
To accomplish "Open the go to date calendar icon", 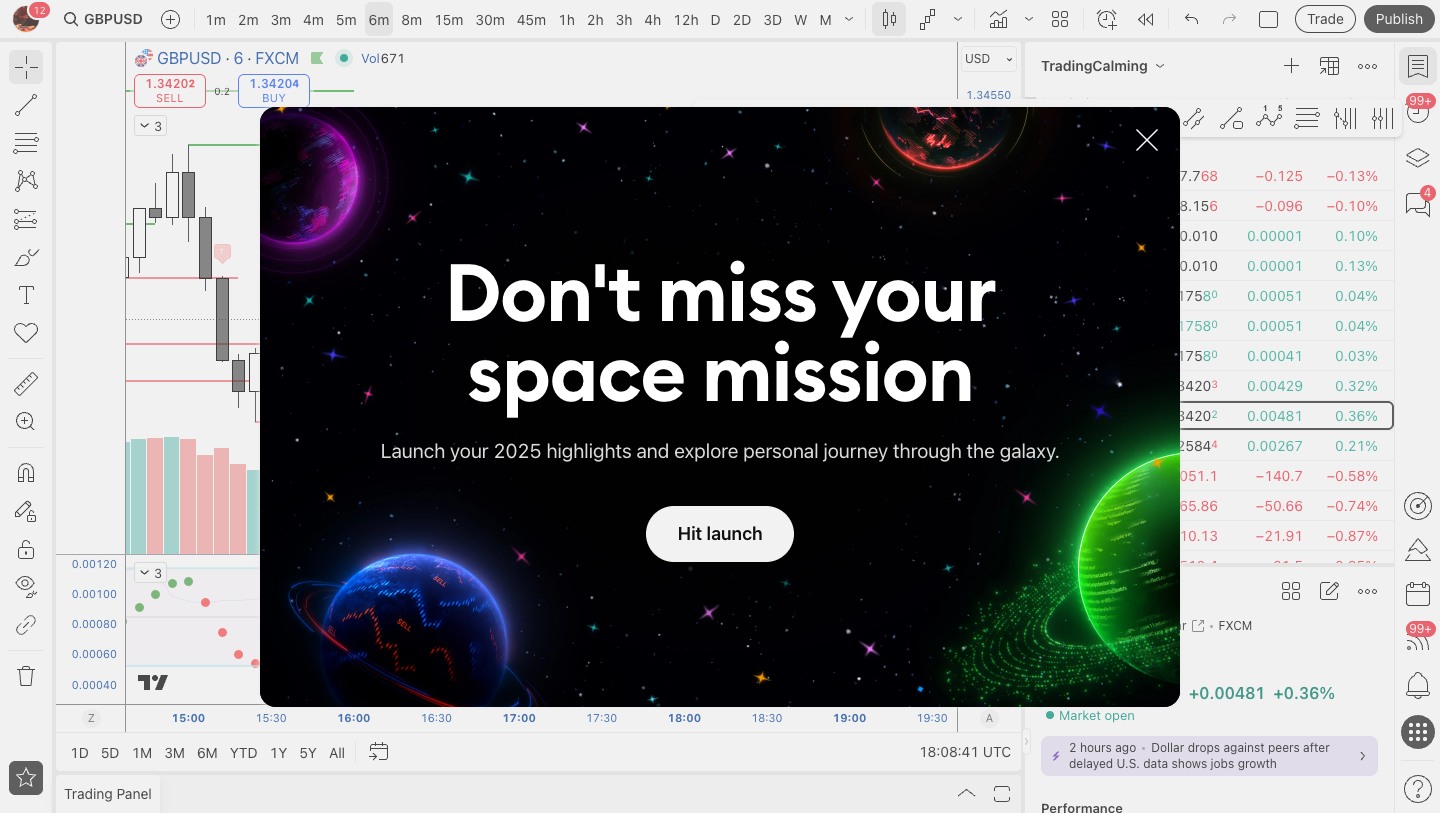I will click(x=378, y=752).
